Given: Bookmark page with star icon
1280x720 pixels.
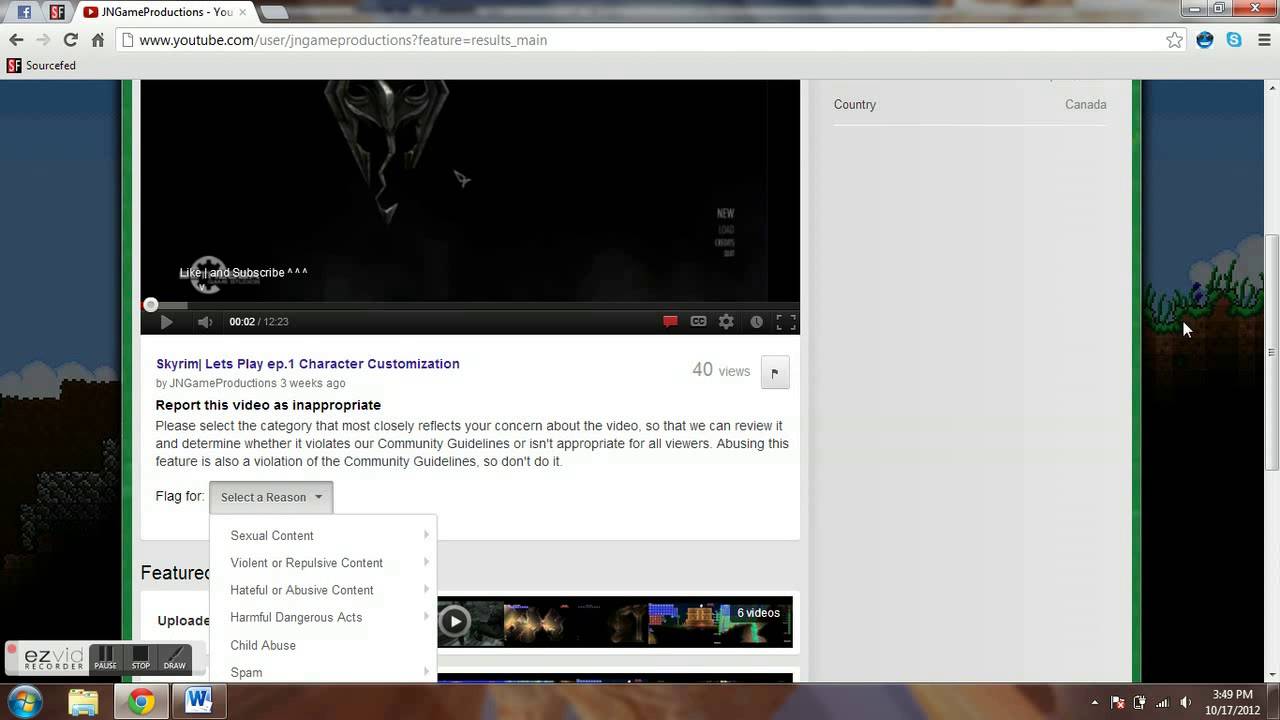Looking at the screenshot, I should point(1174,40).
